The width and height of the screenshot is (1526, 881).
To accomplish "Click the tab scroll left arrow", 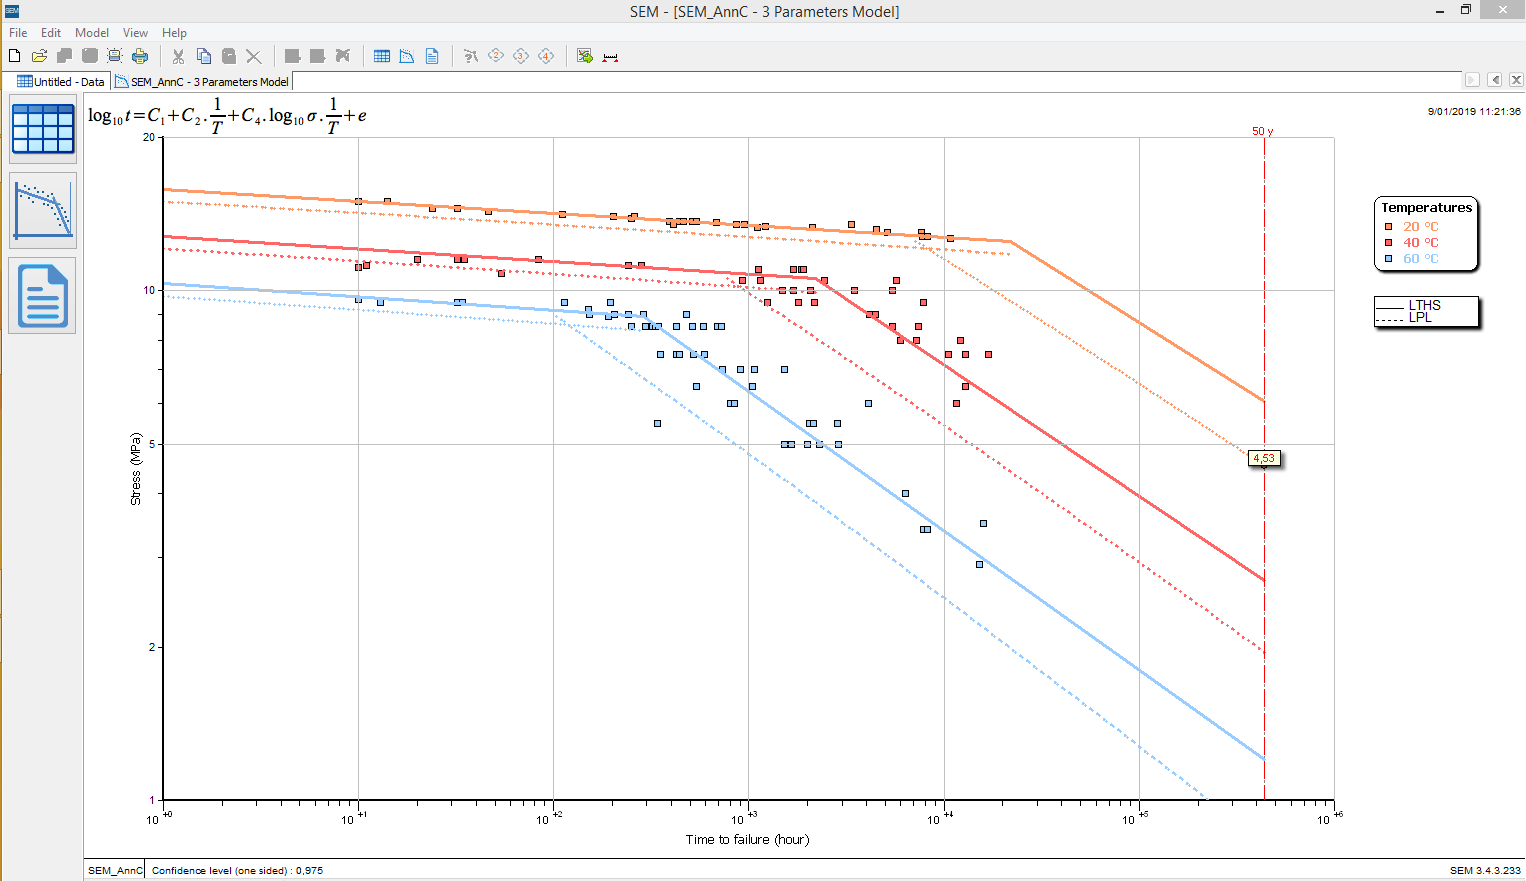I will click(x=1495, y=80).
